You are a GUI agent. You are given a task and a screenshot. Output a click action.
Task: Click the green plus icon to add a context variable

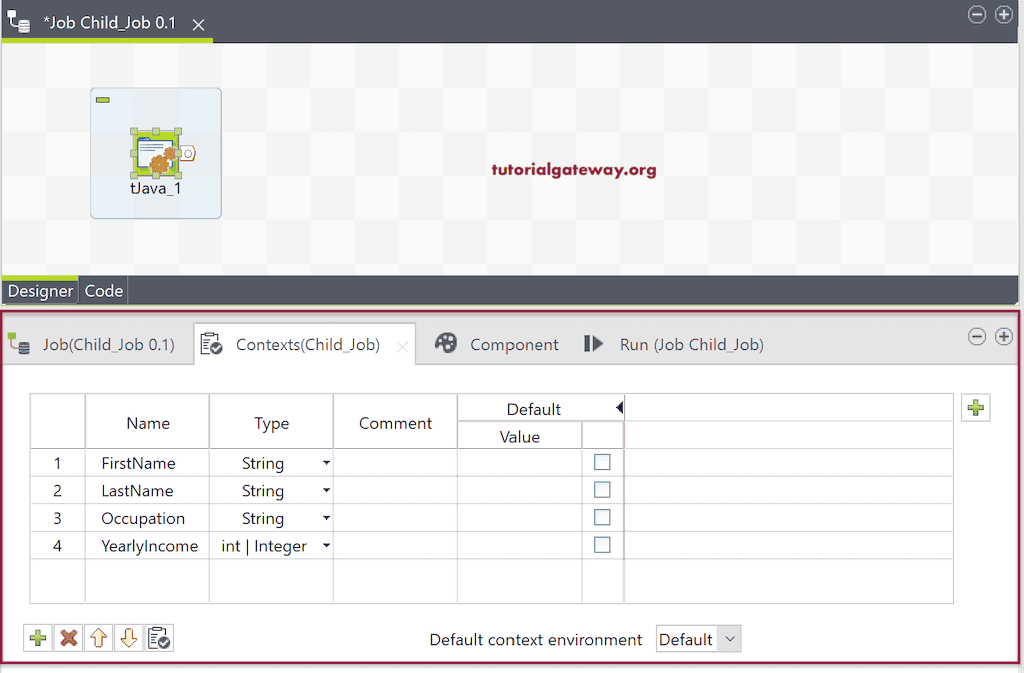tap(37, 637)
